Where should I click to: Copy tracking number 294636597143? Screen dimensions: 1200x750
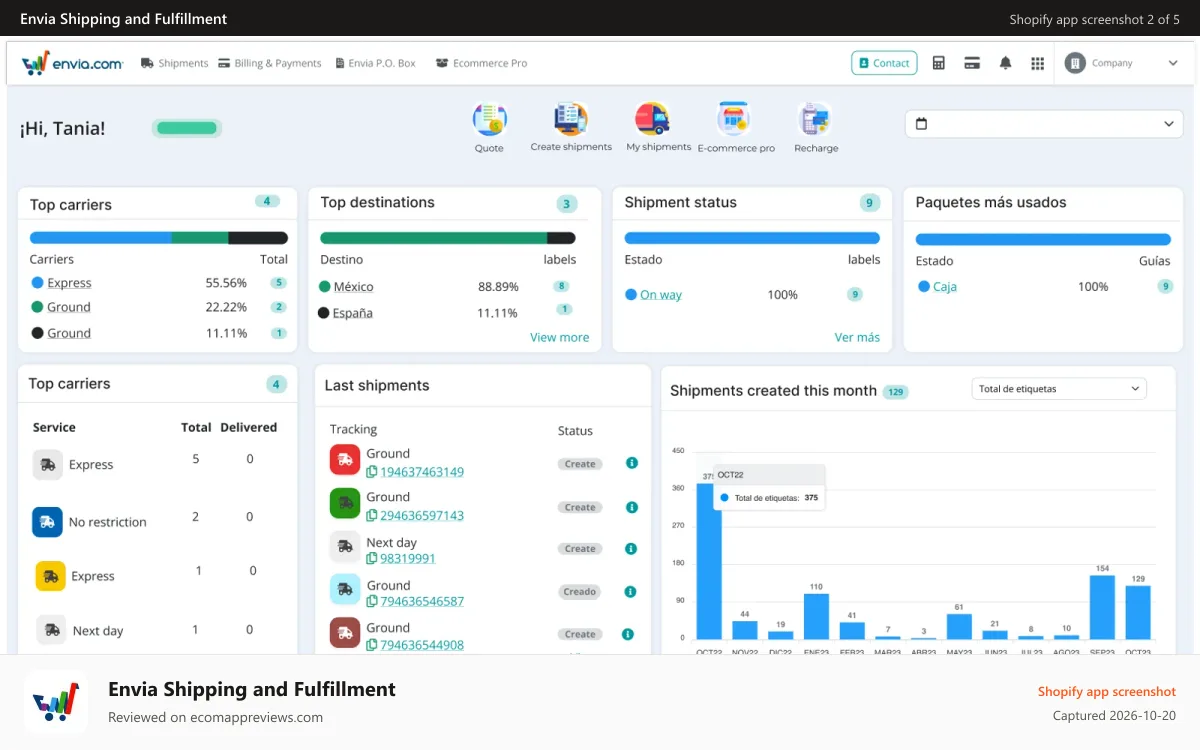[372, 516]
